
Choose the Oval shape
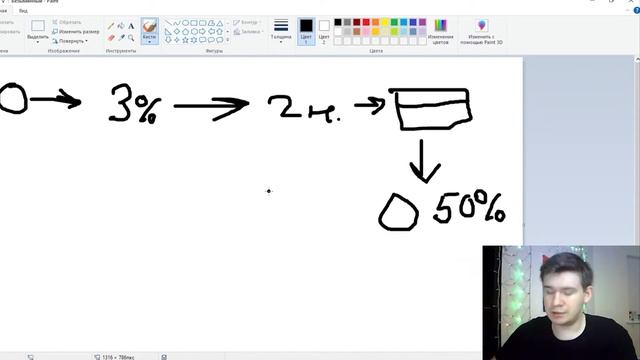tap(185, 23)
